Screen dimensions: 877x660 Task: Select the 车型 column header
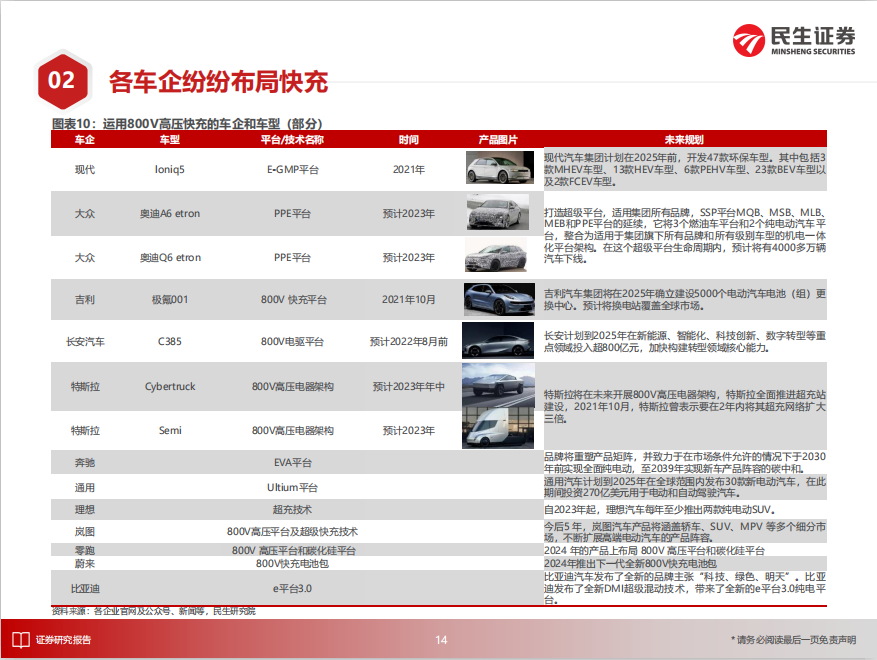tap(169, 140)
